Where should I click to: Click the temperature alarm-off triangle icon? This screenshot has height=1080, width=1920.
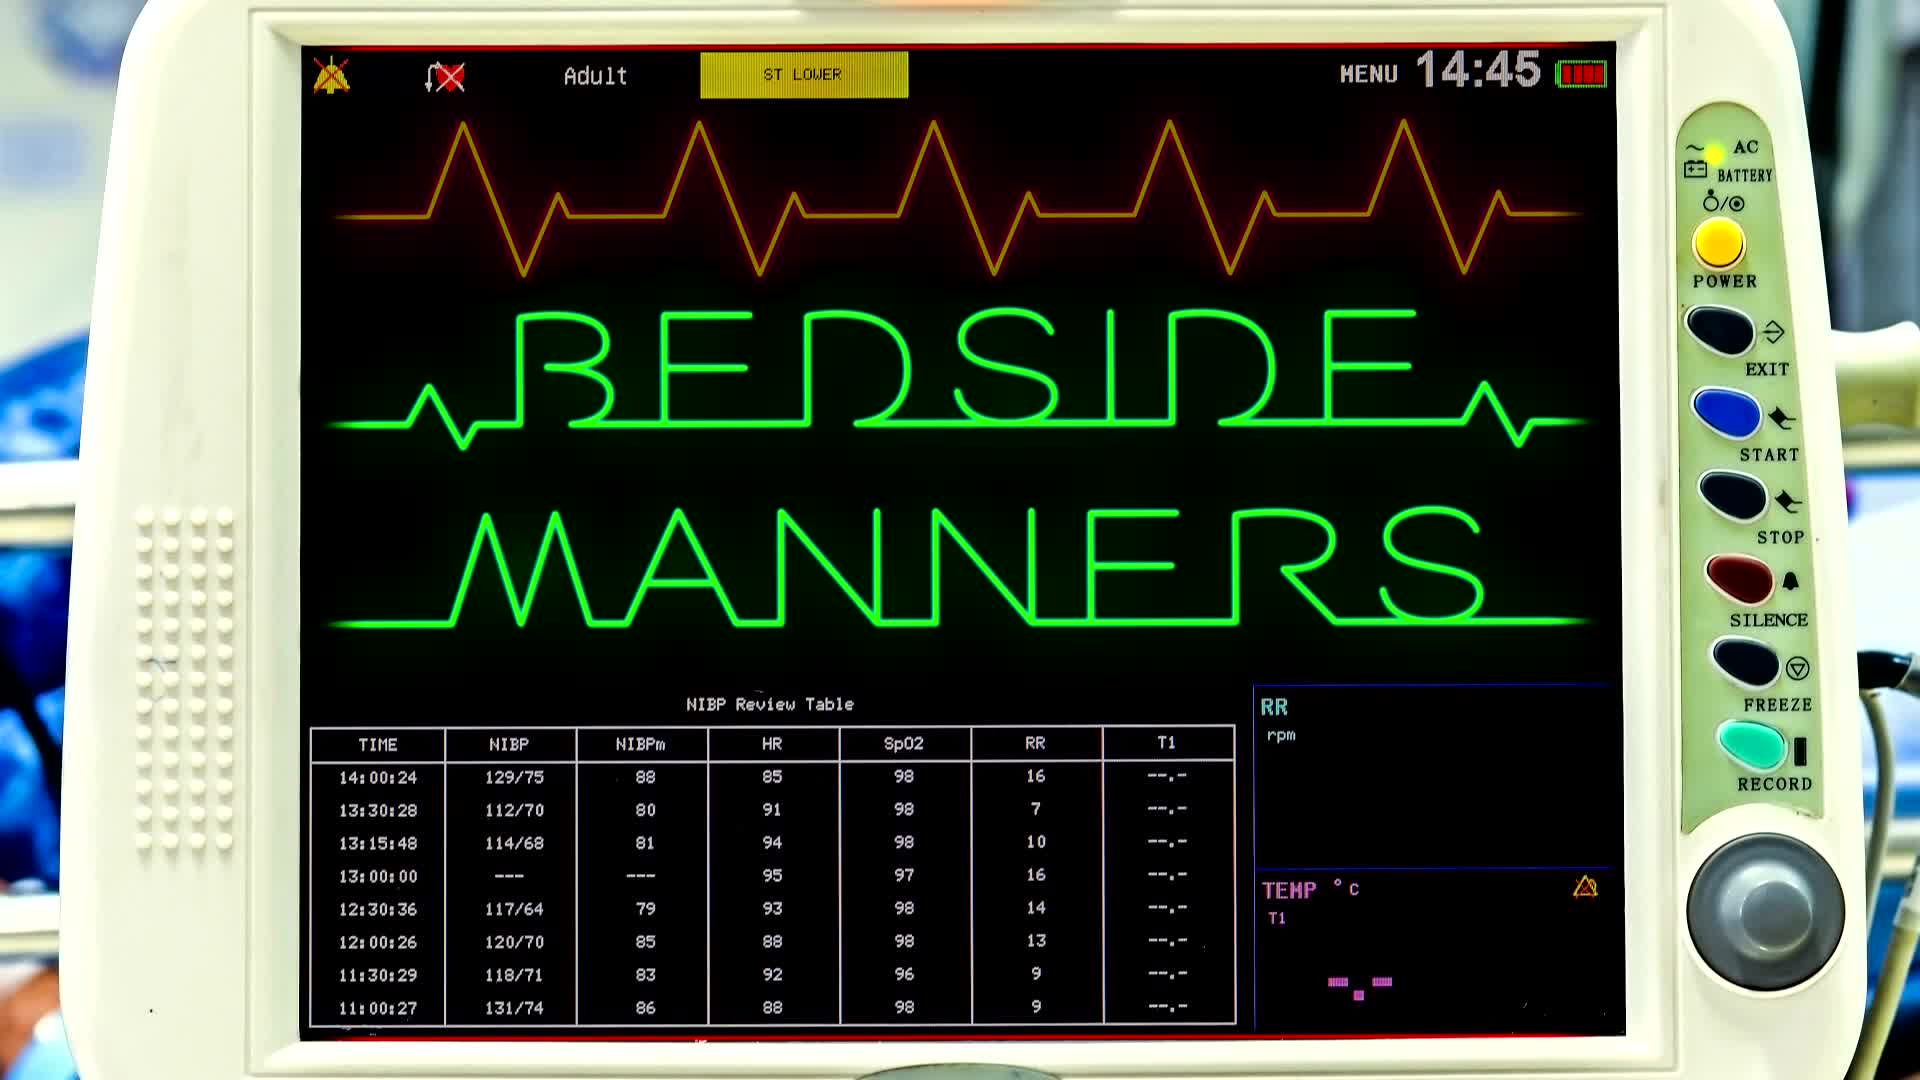1585,887
